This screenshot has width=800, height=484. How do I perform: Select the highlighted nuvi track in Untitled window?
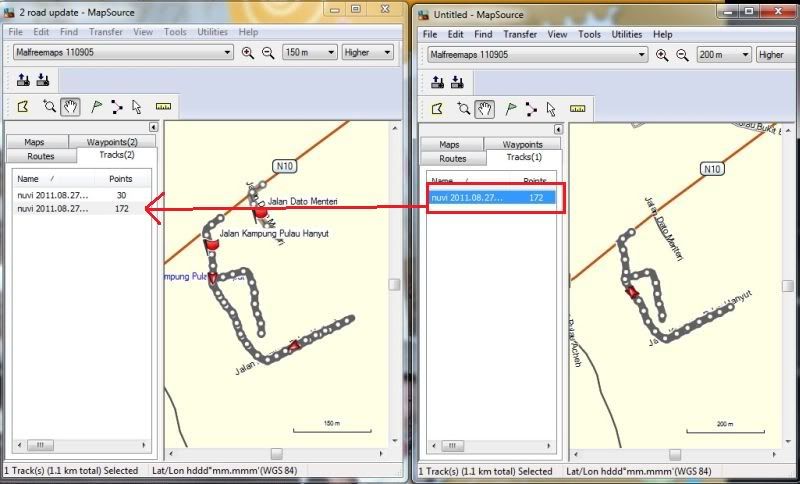coord(492,198)
